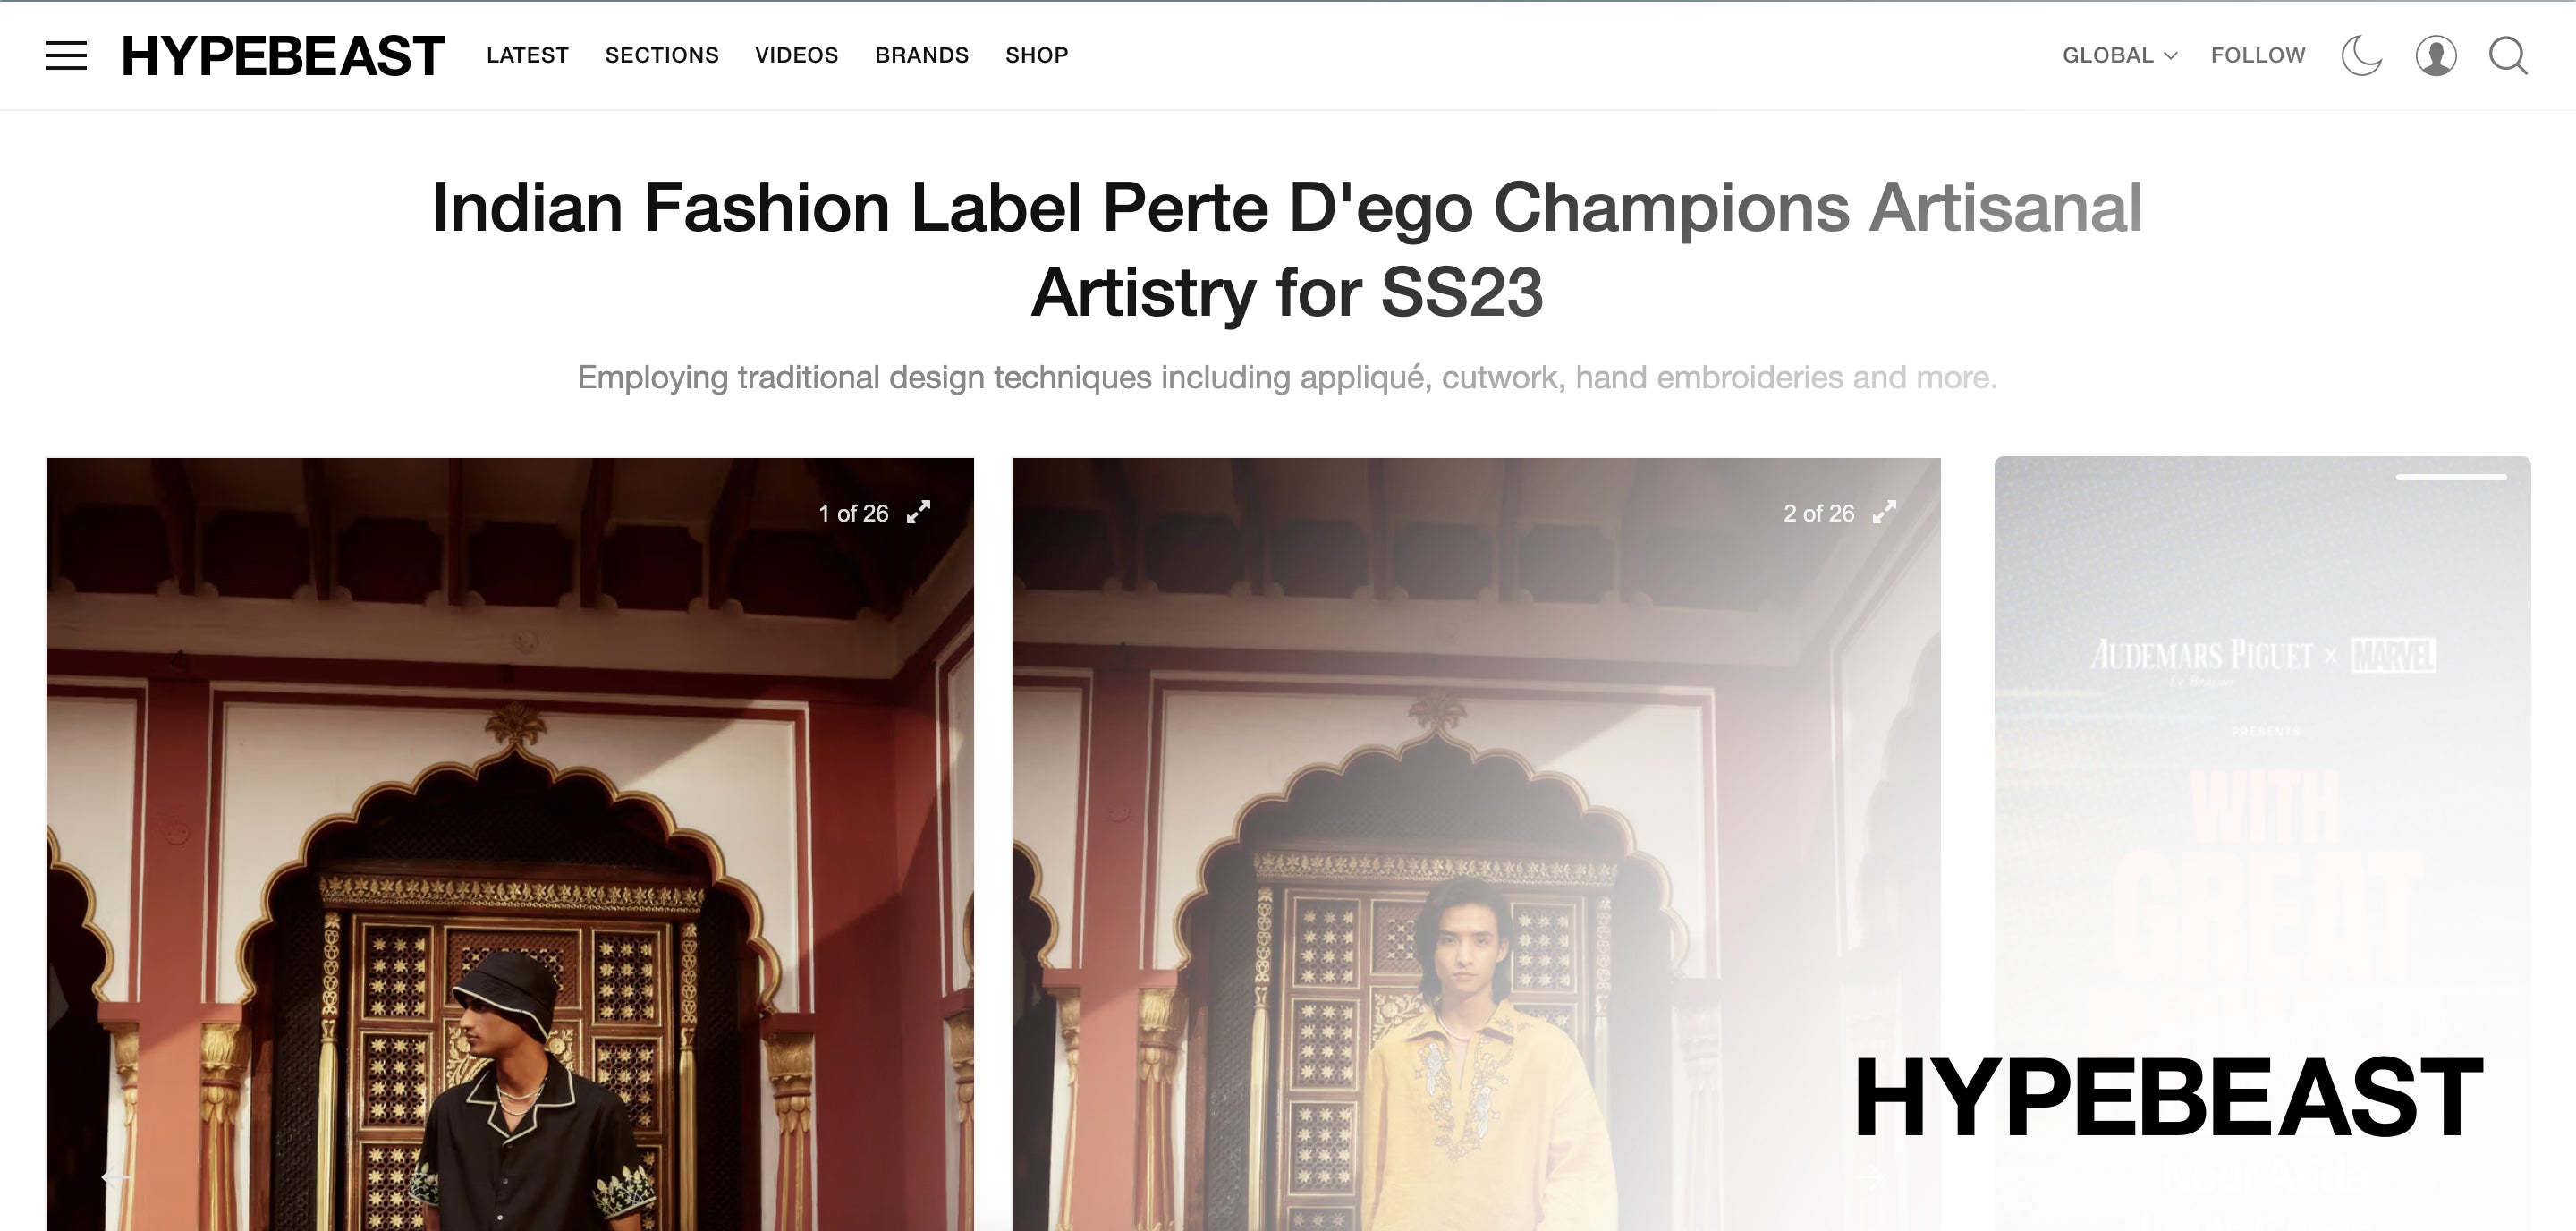Viewport: 2576px width, 1231px height.
Task: Click the gallery previous arrow
Action: pyautogui.click(x=116, y=1177)
